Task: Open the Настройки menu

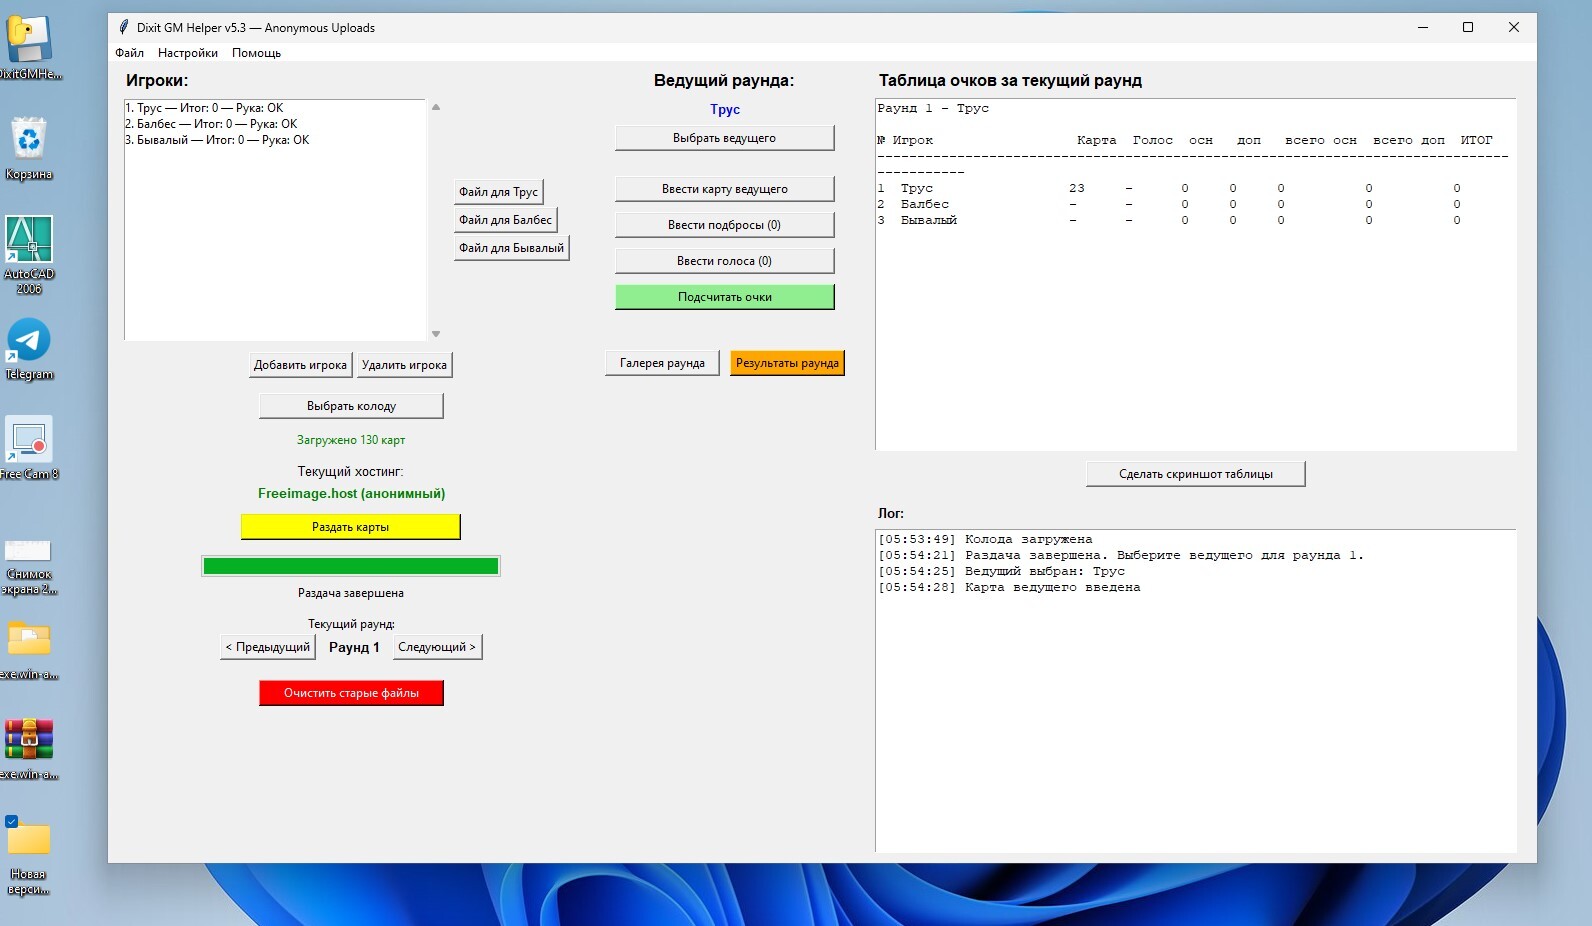Action: tap(188, 53)
